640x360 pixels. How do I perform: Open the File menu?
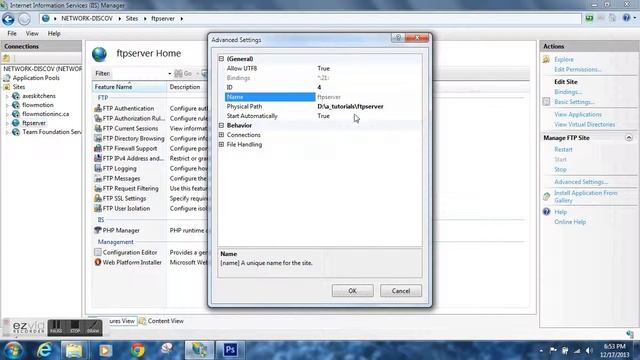(12, 33)
